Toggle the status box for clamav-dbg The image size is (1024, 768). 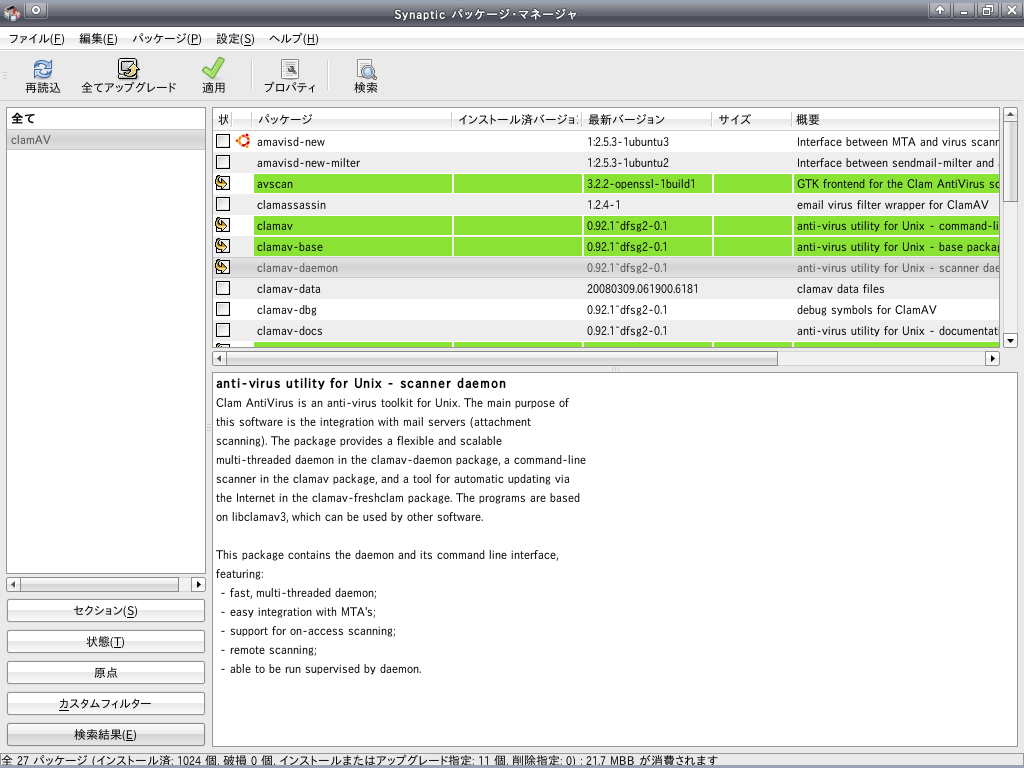[223, 309]
